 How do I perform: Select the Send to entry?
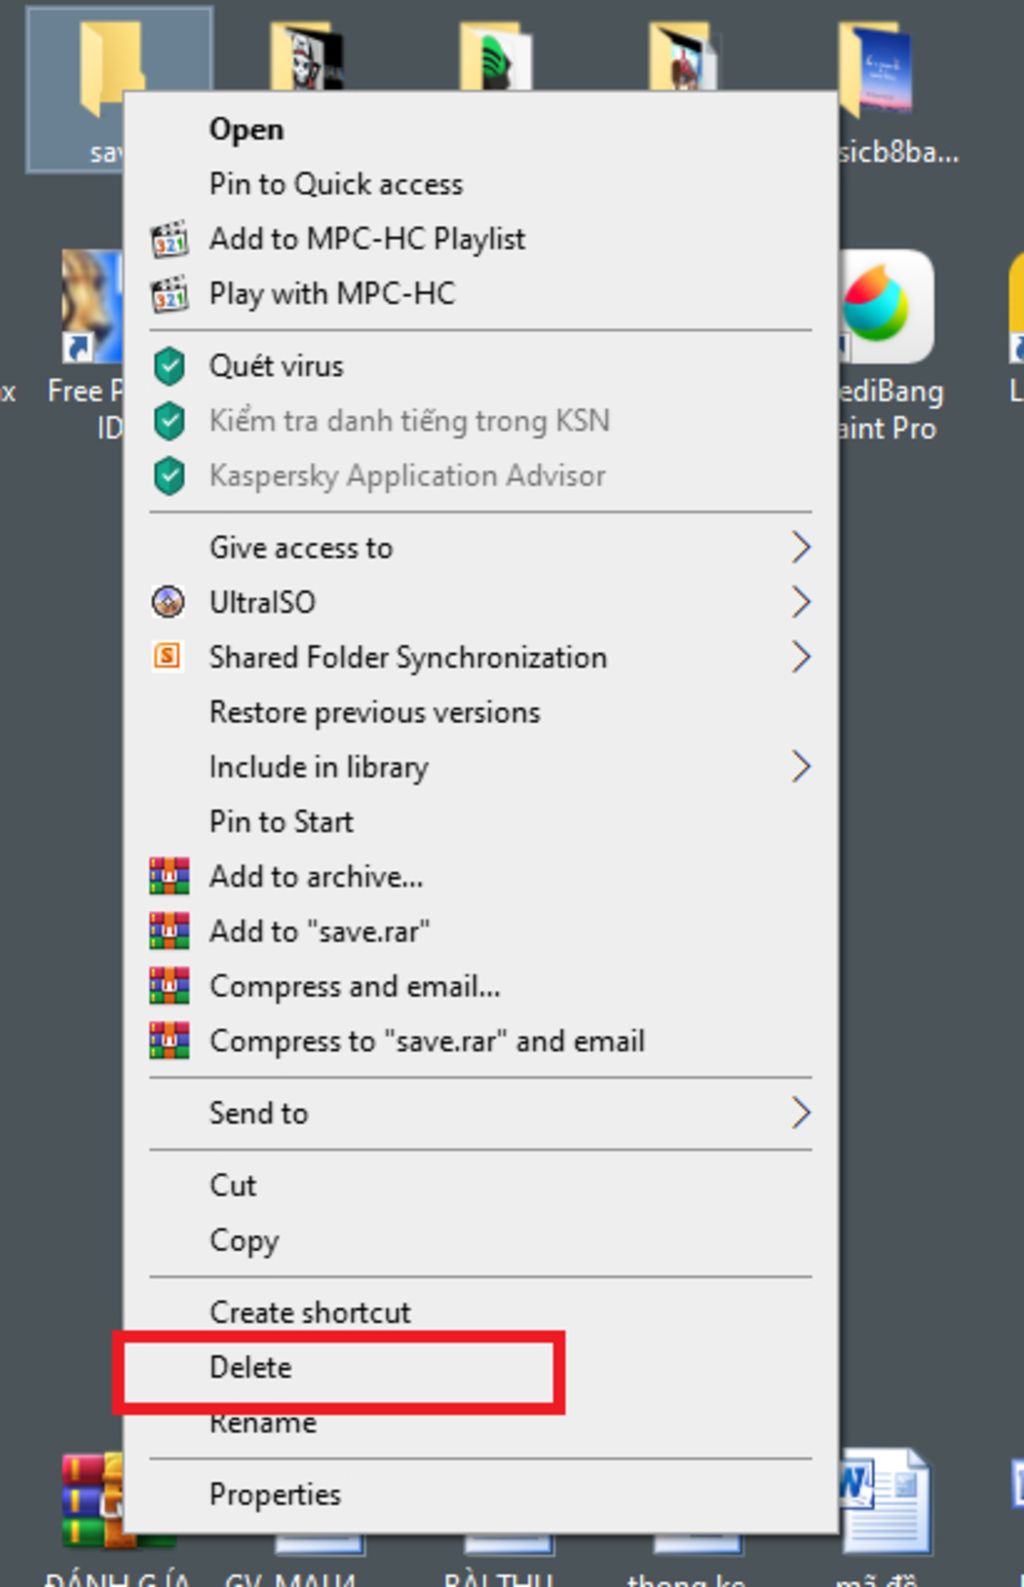[x=259, y=1114]
